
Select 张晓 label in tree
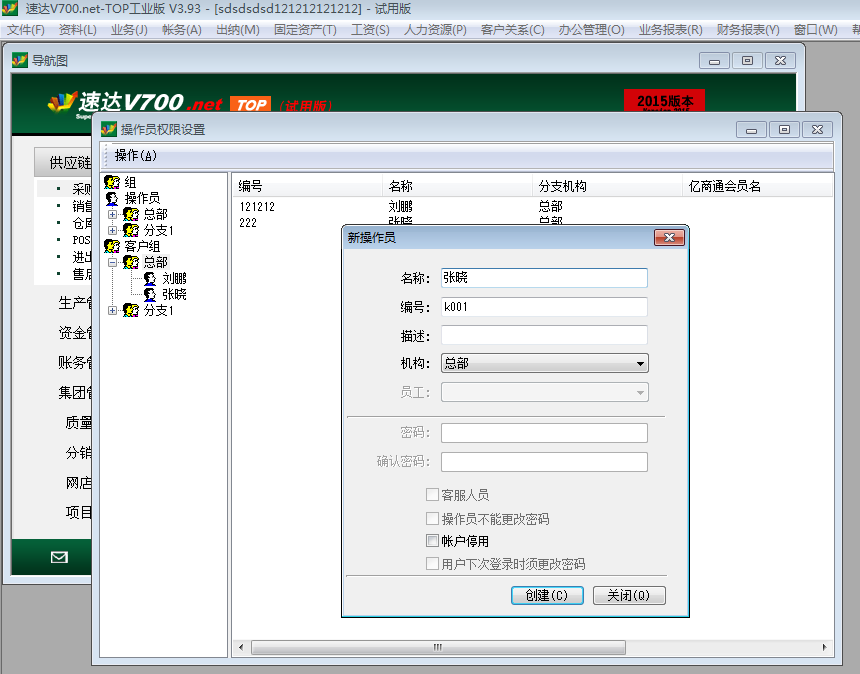click(174, 294)
